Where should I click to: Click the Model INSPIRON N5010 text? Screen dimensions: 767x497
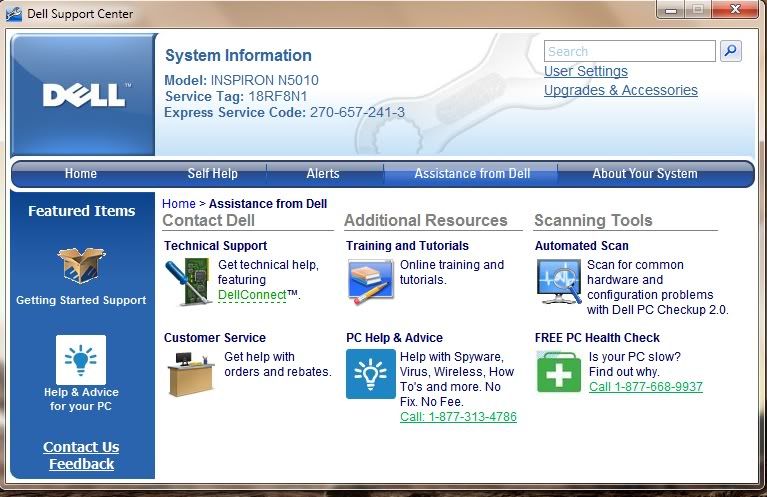coord(241,80)
